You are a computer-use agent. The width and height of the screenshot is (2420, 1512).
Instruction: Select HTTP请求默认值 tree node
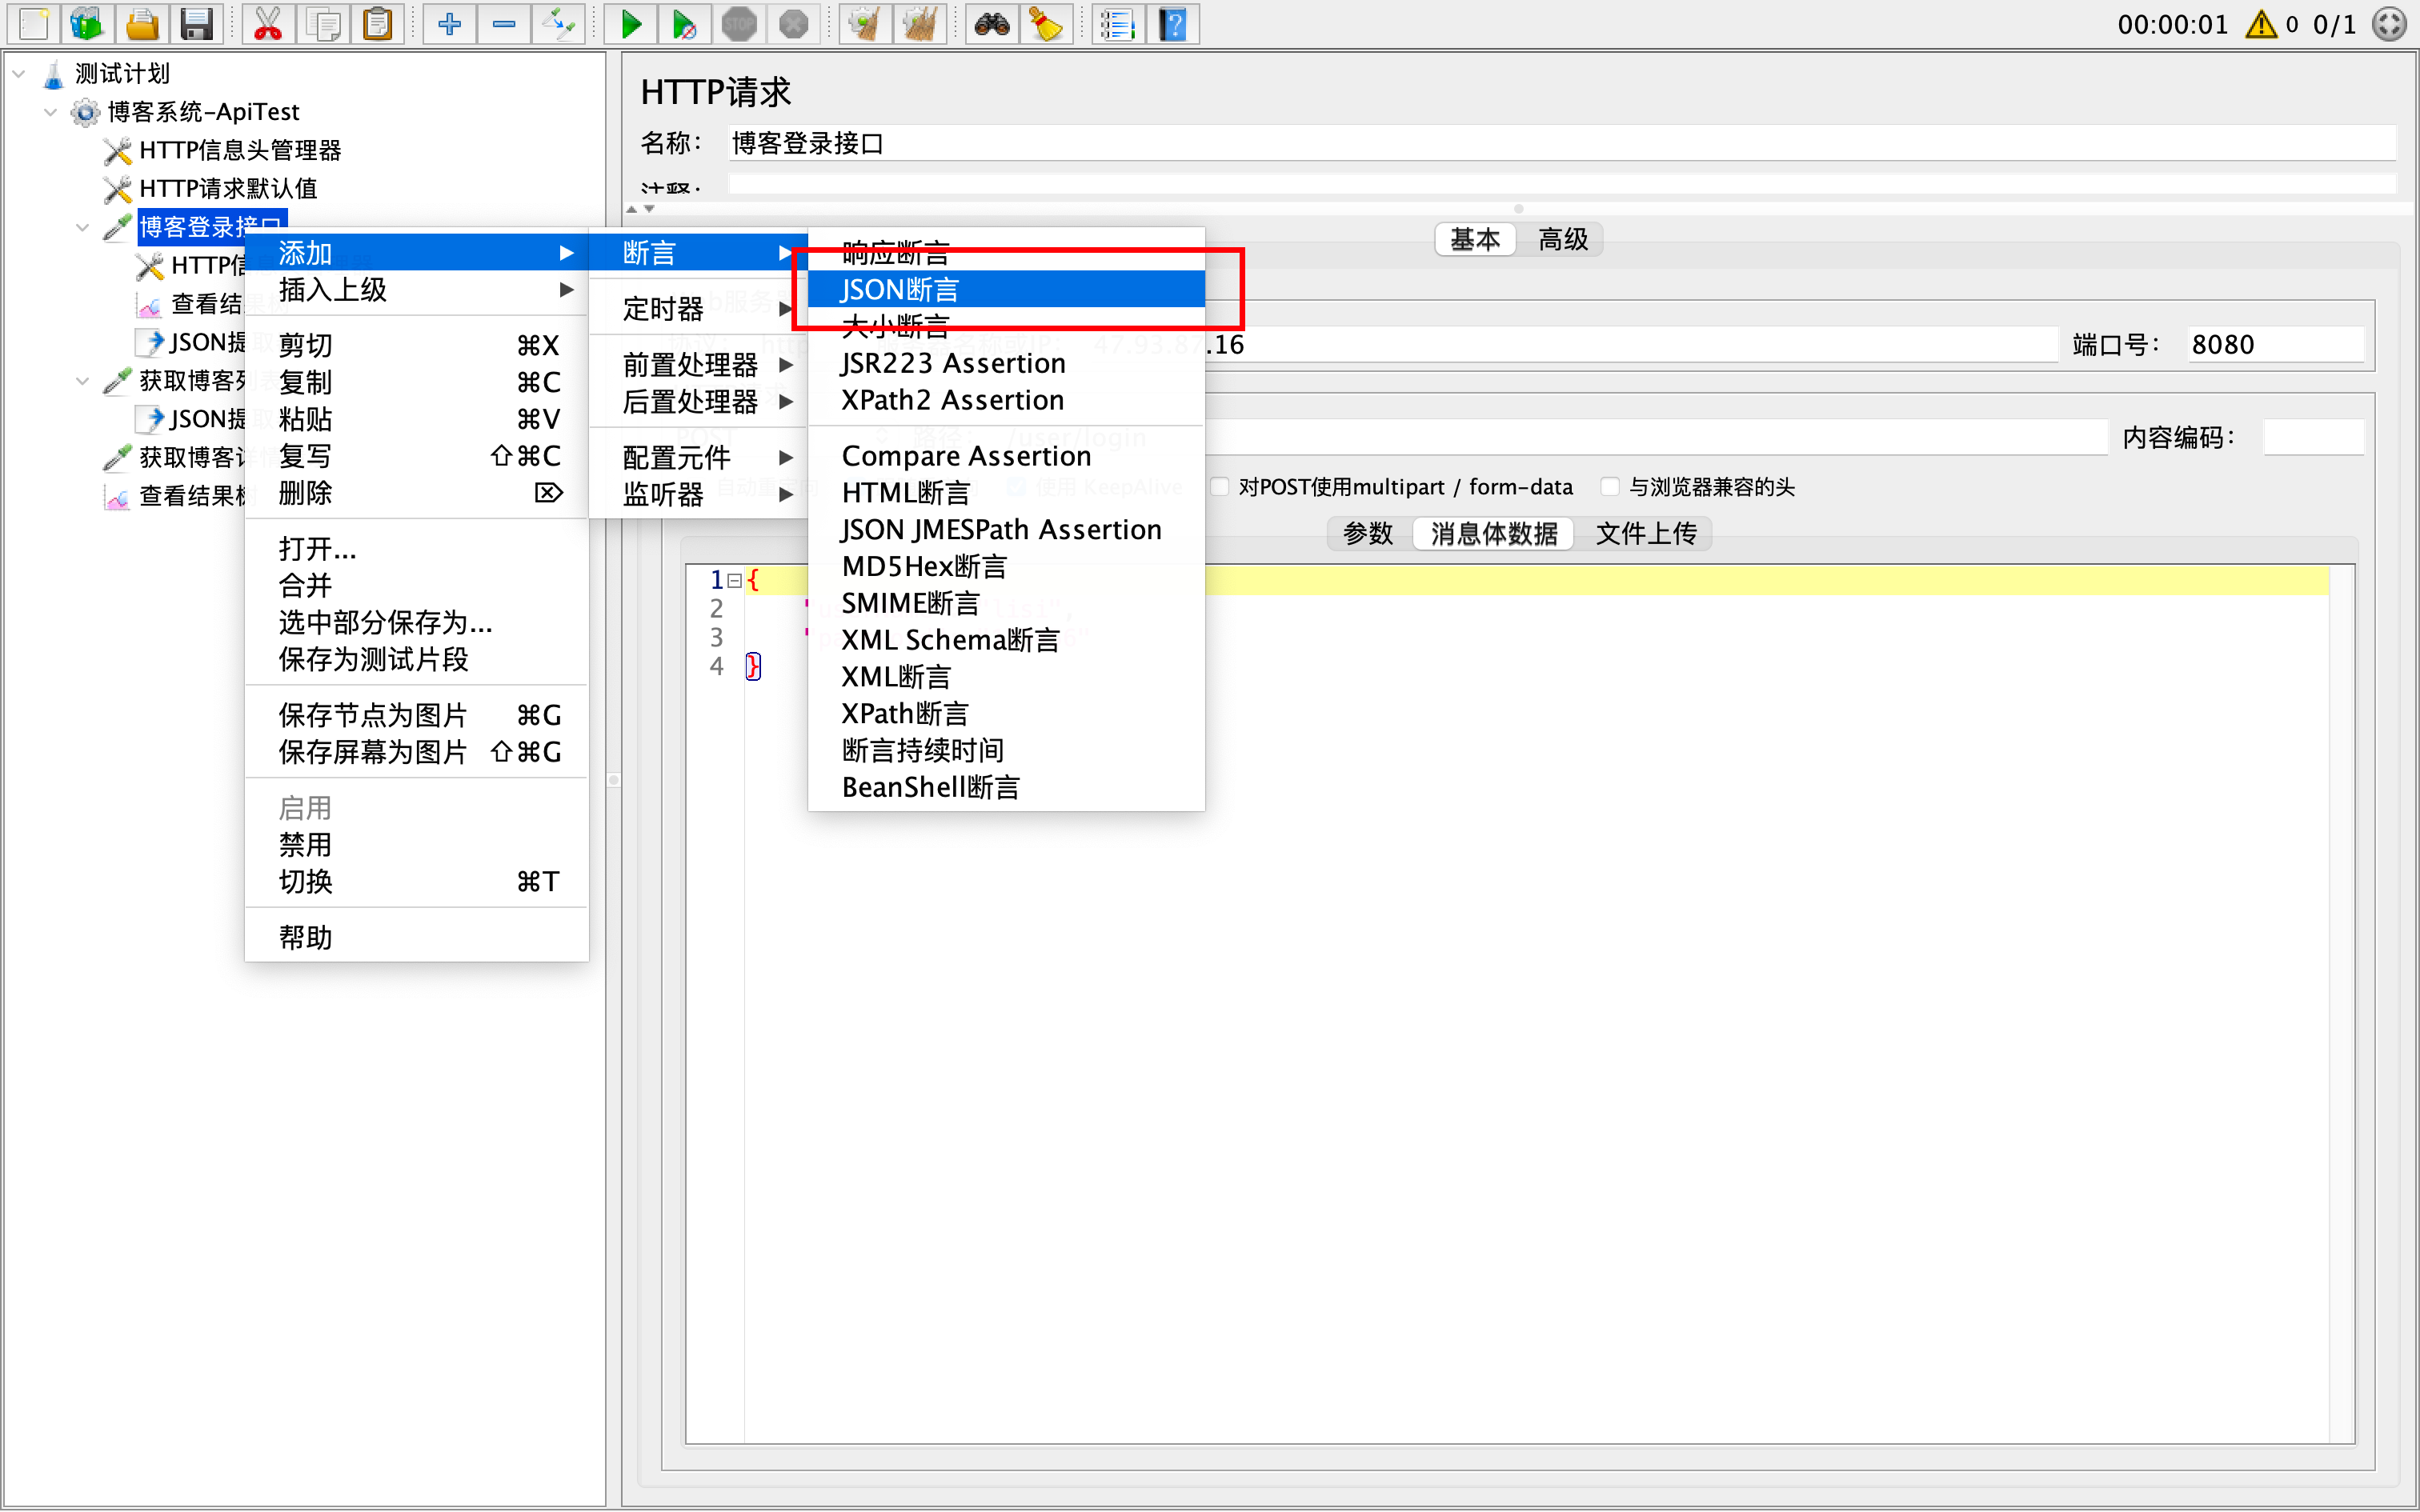click(228, 188)
